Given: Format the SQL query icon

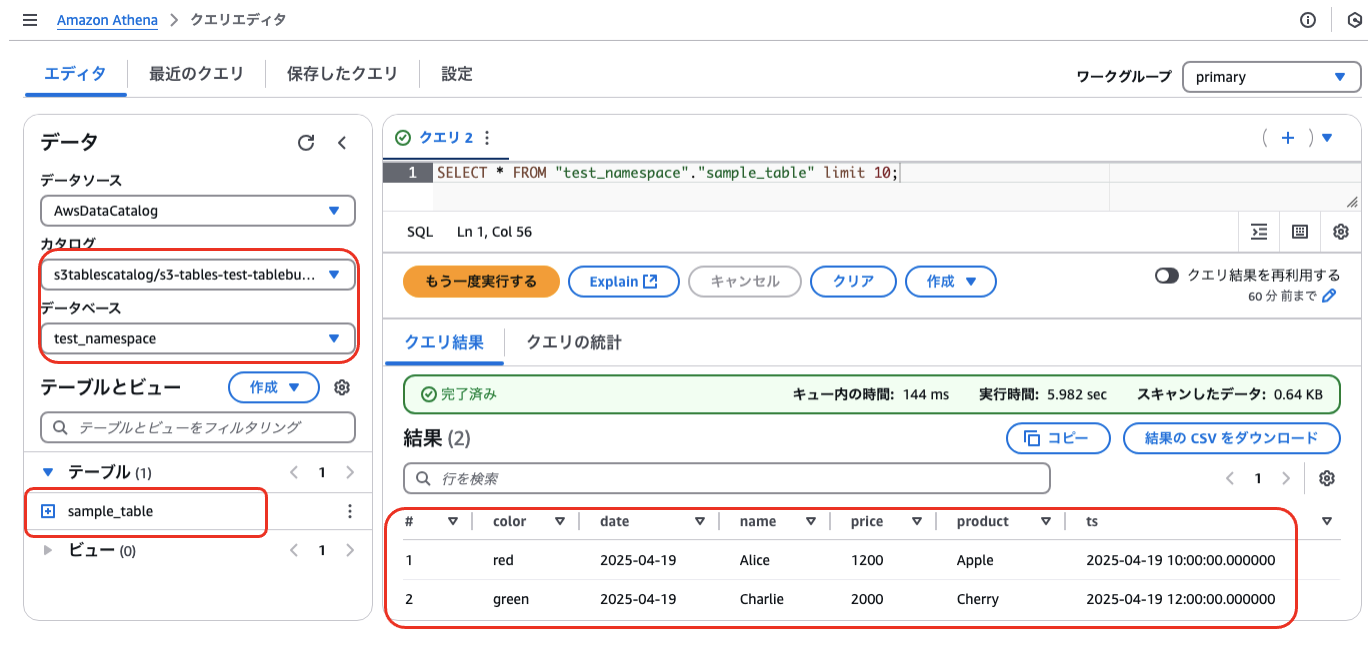Looking at the screenshot, I should click(1259, 232).
